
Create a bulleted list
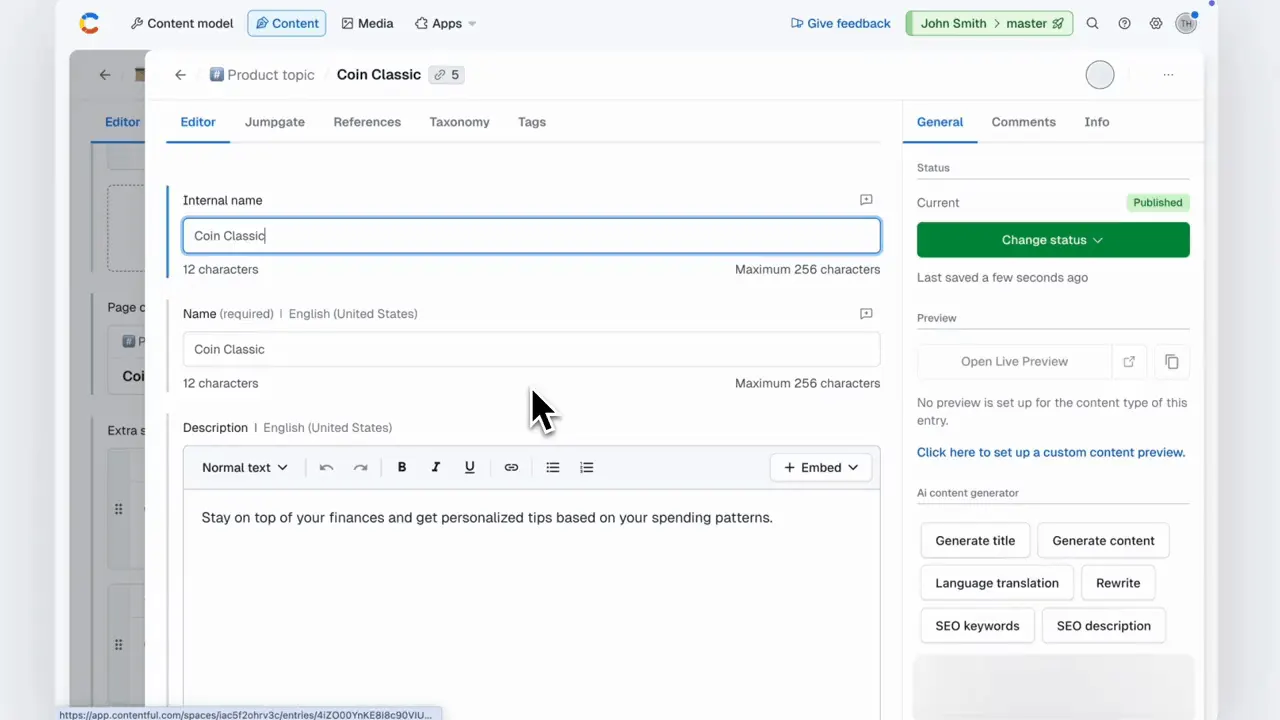coord(553,467)
